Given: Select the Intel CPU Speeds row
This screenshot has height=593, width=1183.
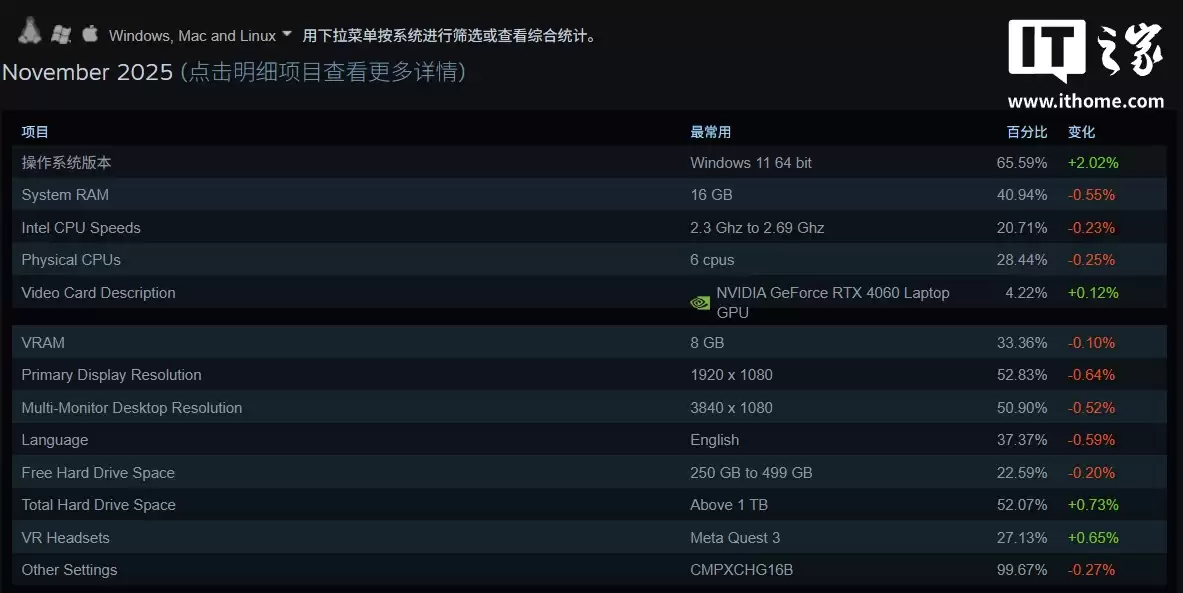Looking at the screenshot, I should (81, 227).
